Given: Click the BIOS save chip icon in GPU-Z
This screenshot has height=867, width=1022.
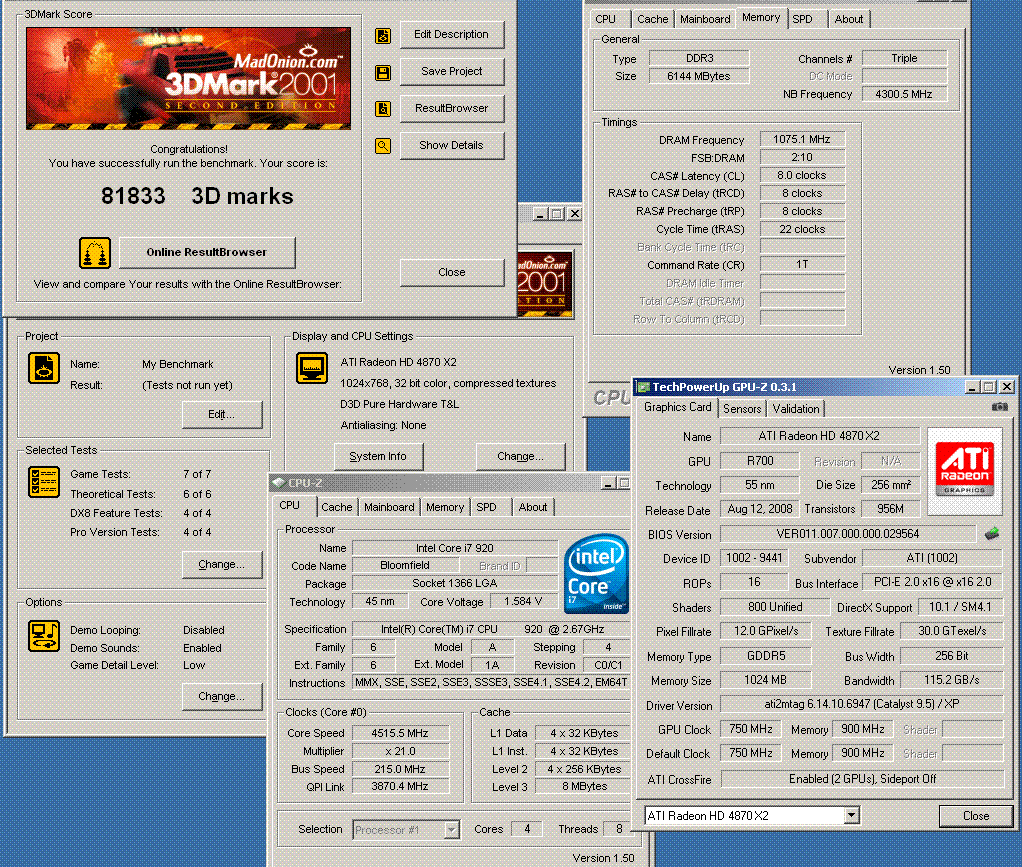Looking at the screenshot, I should pos(992,534).
